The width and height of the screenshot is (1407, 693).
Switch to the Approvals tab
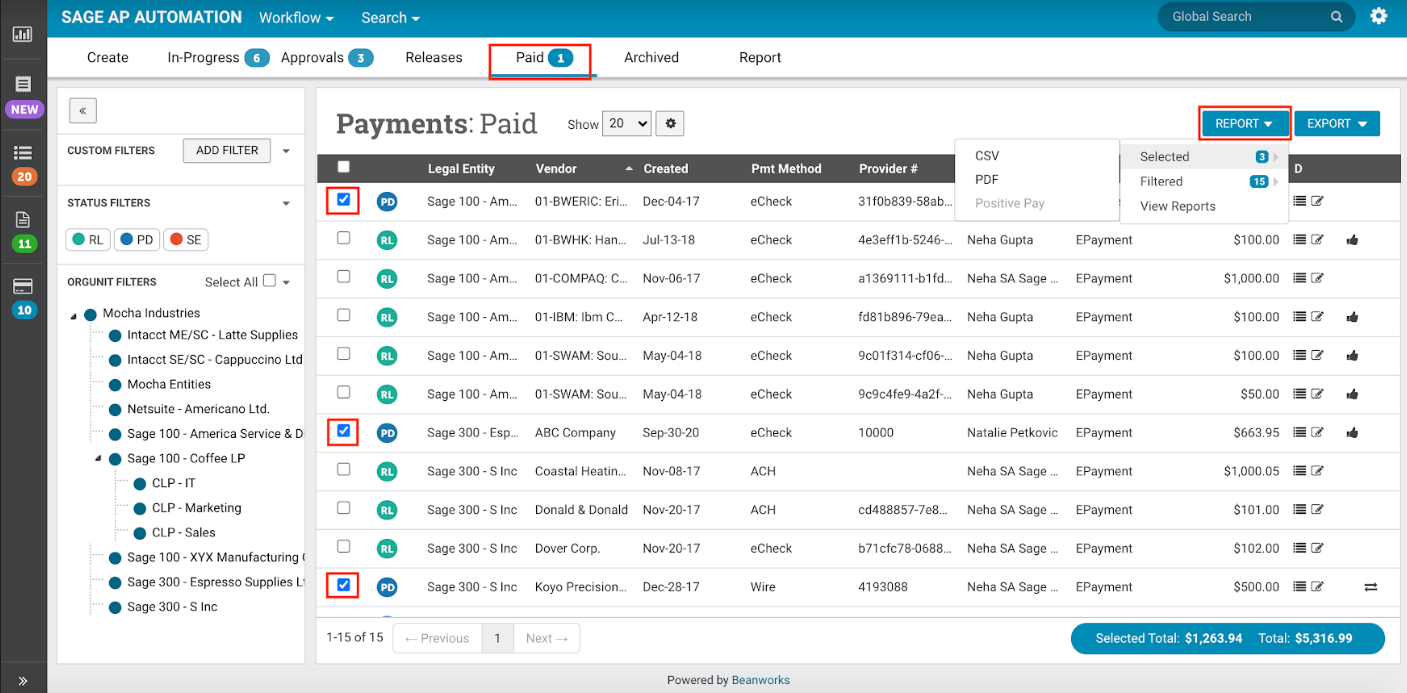pos(327,58)
